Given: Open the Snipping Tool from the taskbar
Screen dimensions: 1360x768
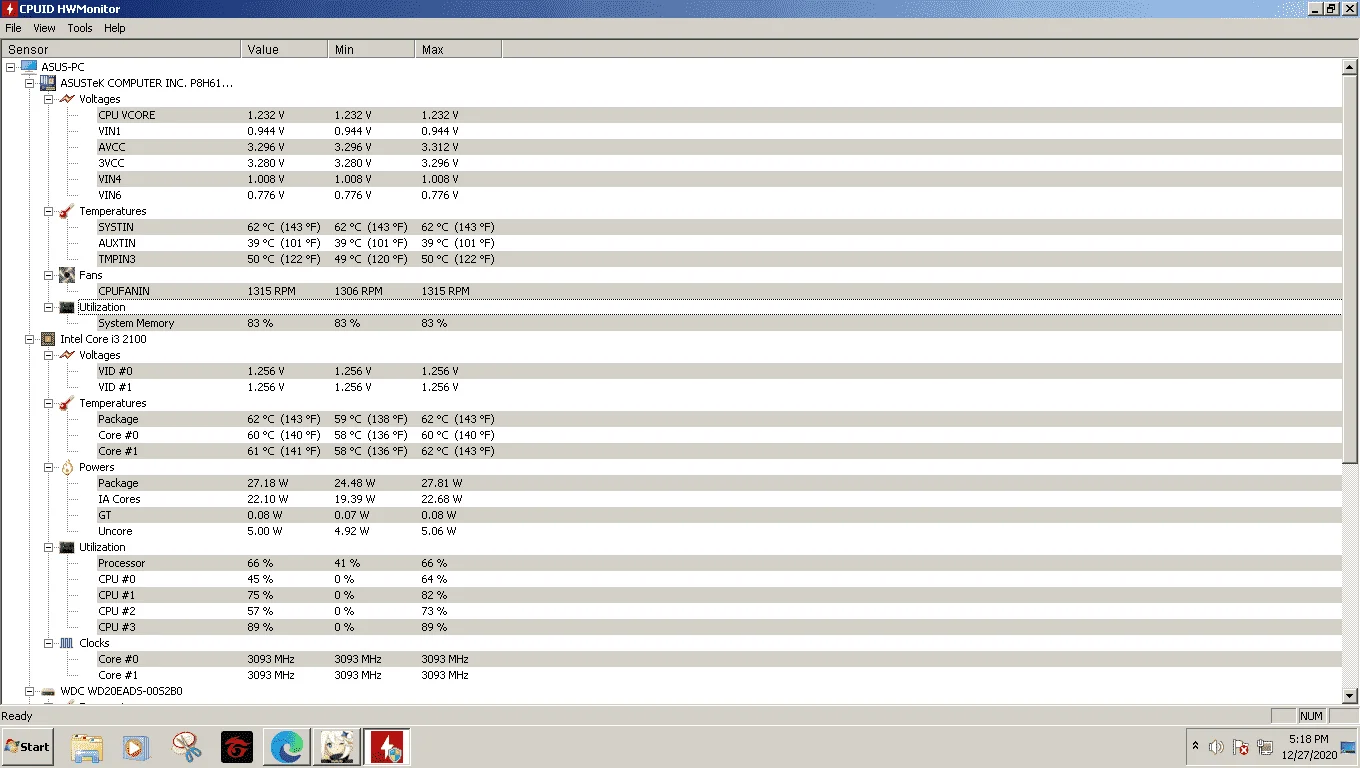Looking at the screenshot, I should (x=186, y=747).
